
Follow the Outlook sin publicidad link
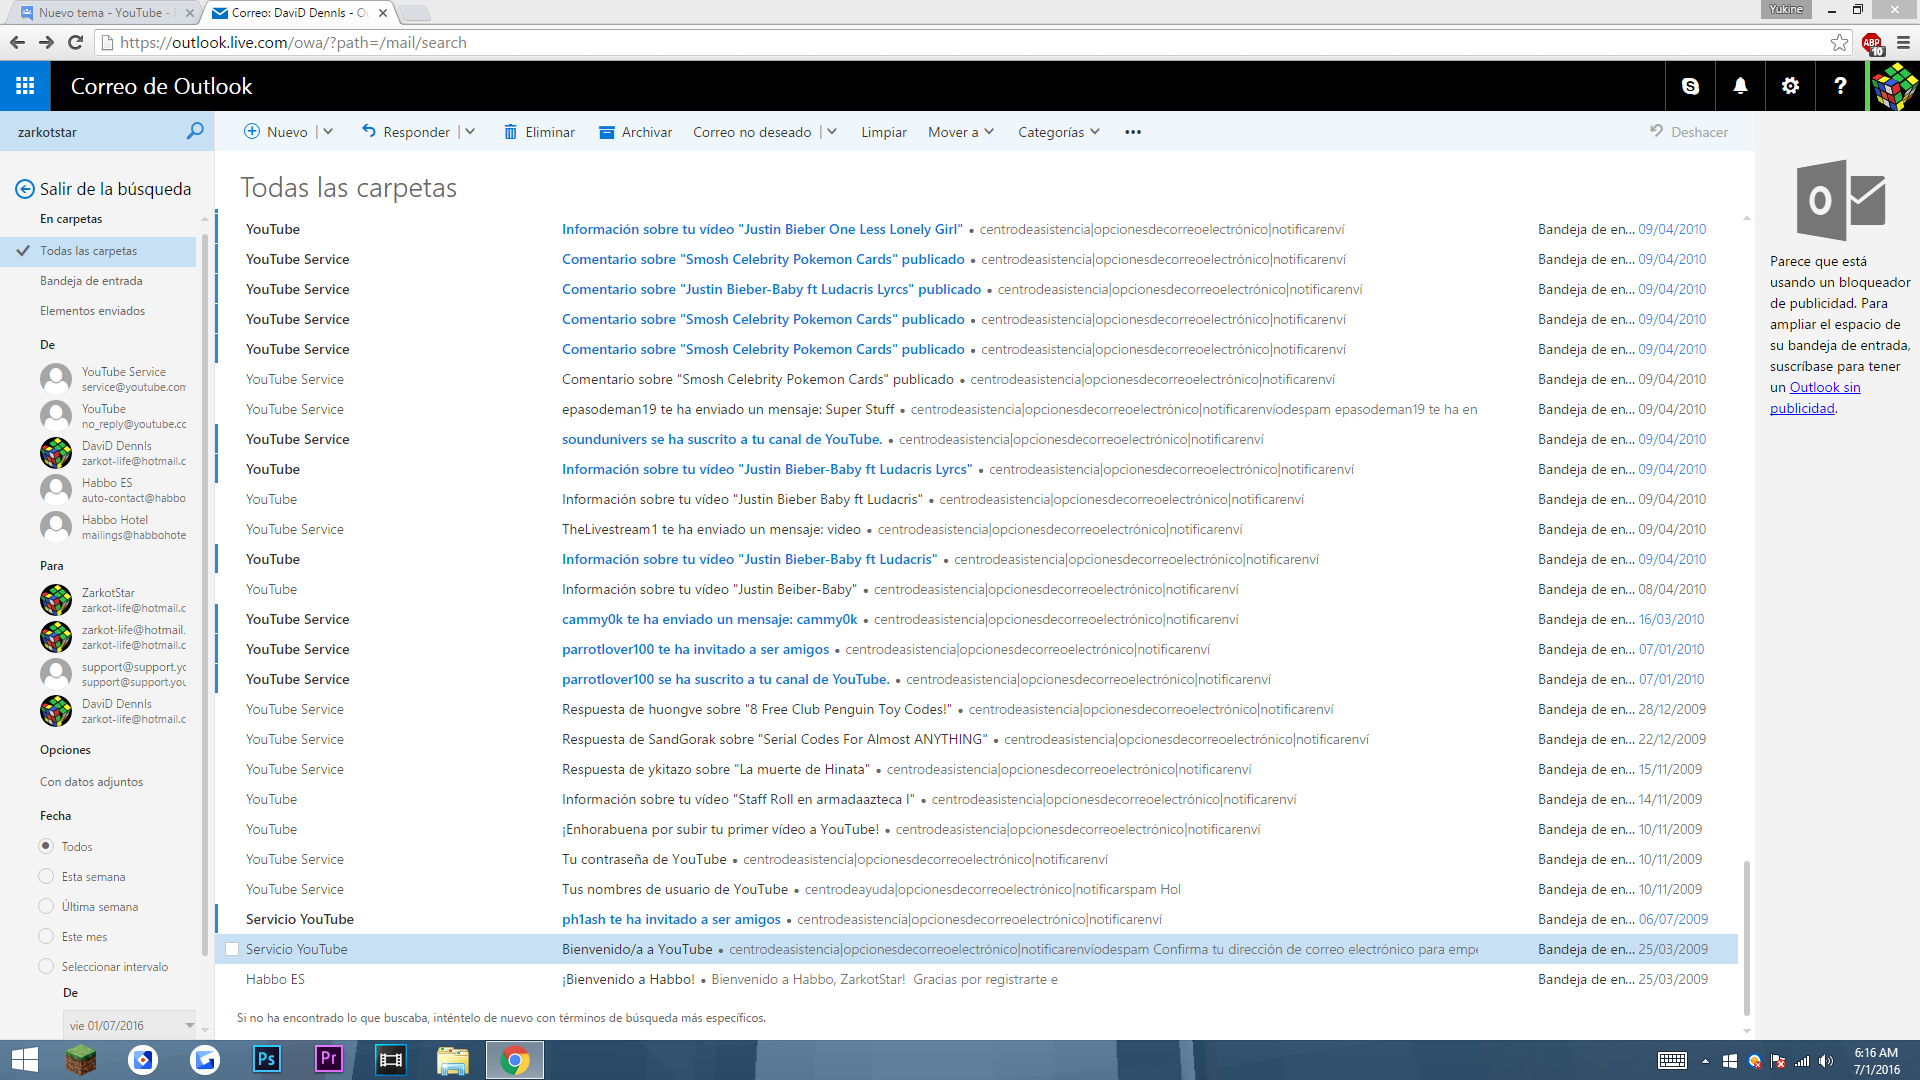coord(1815,398)
